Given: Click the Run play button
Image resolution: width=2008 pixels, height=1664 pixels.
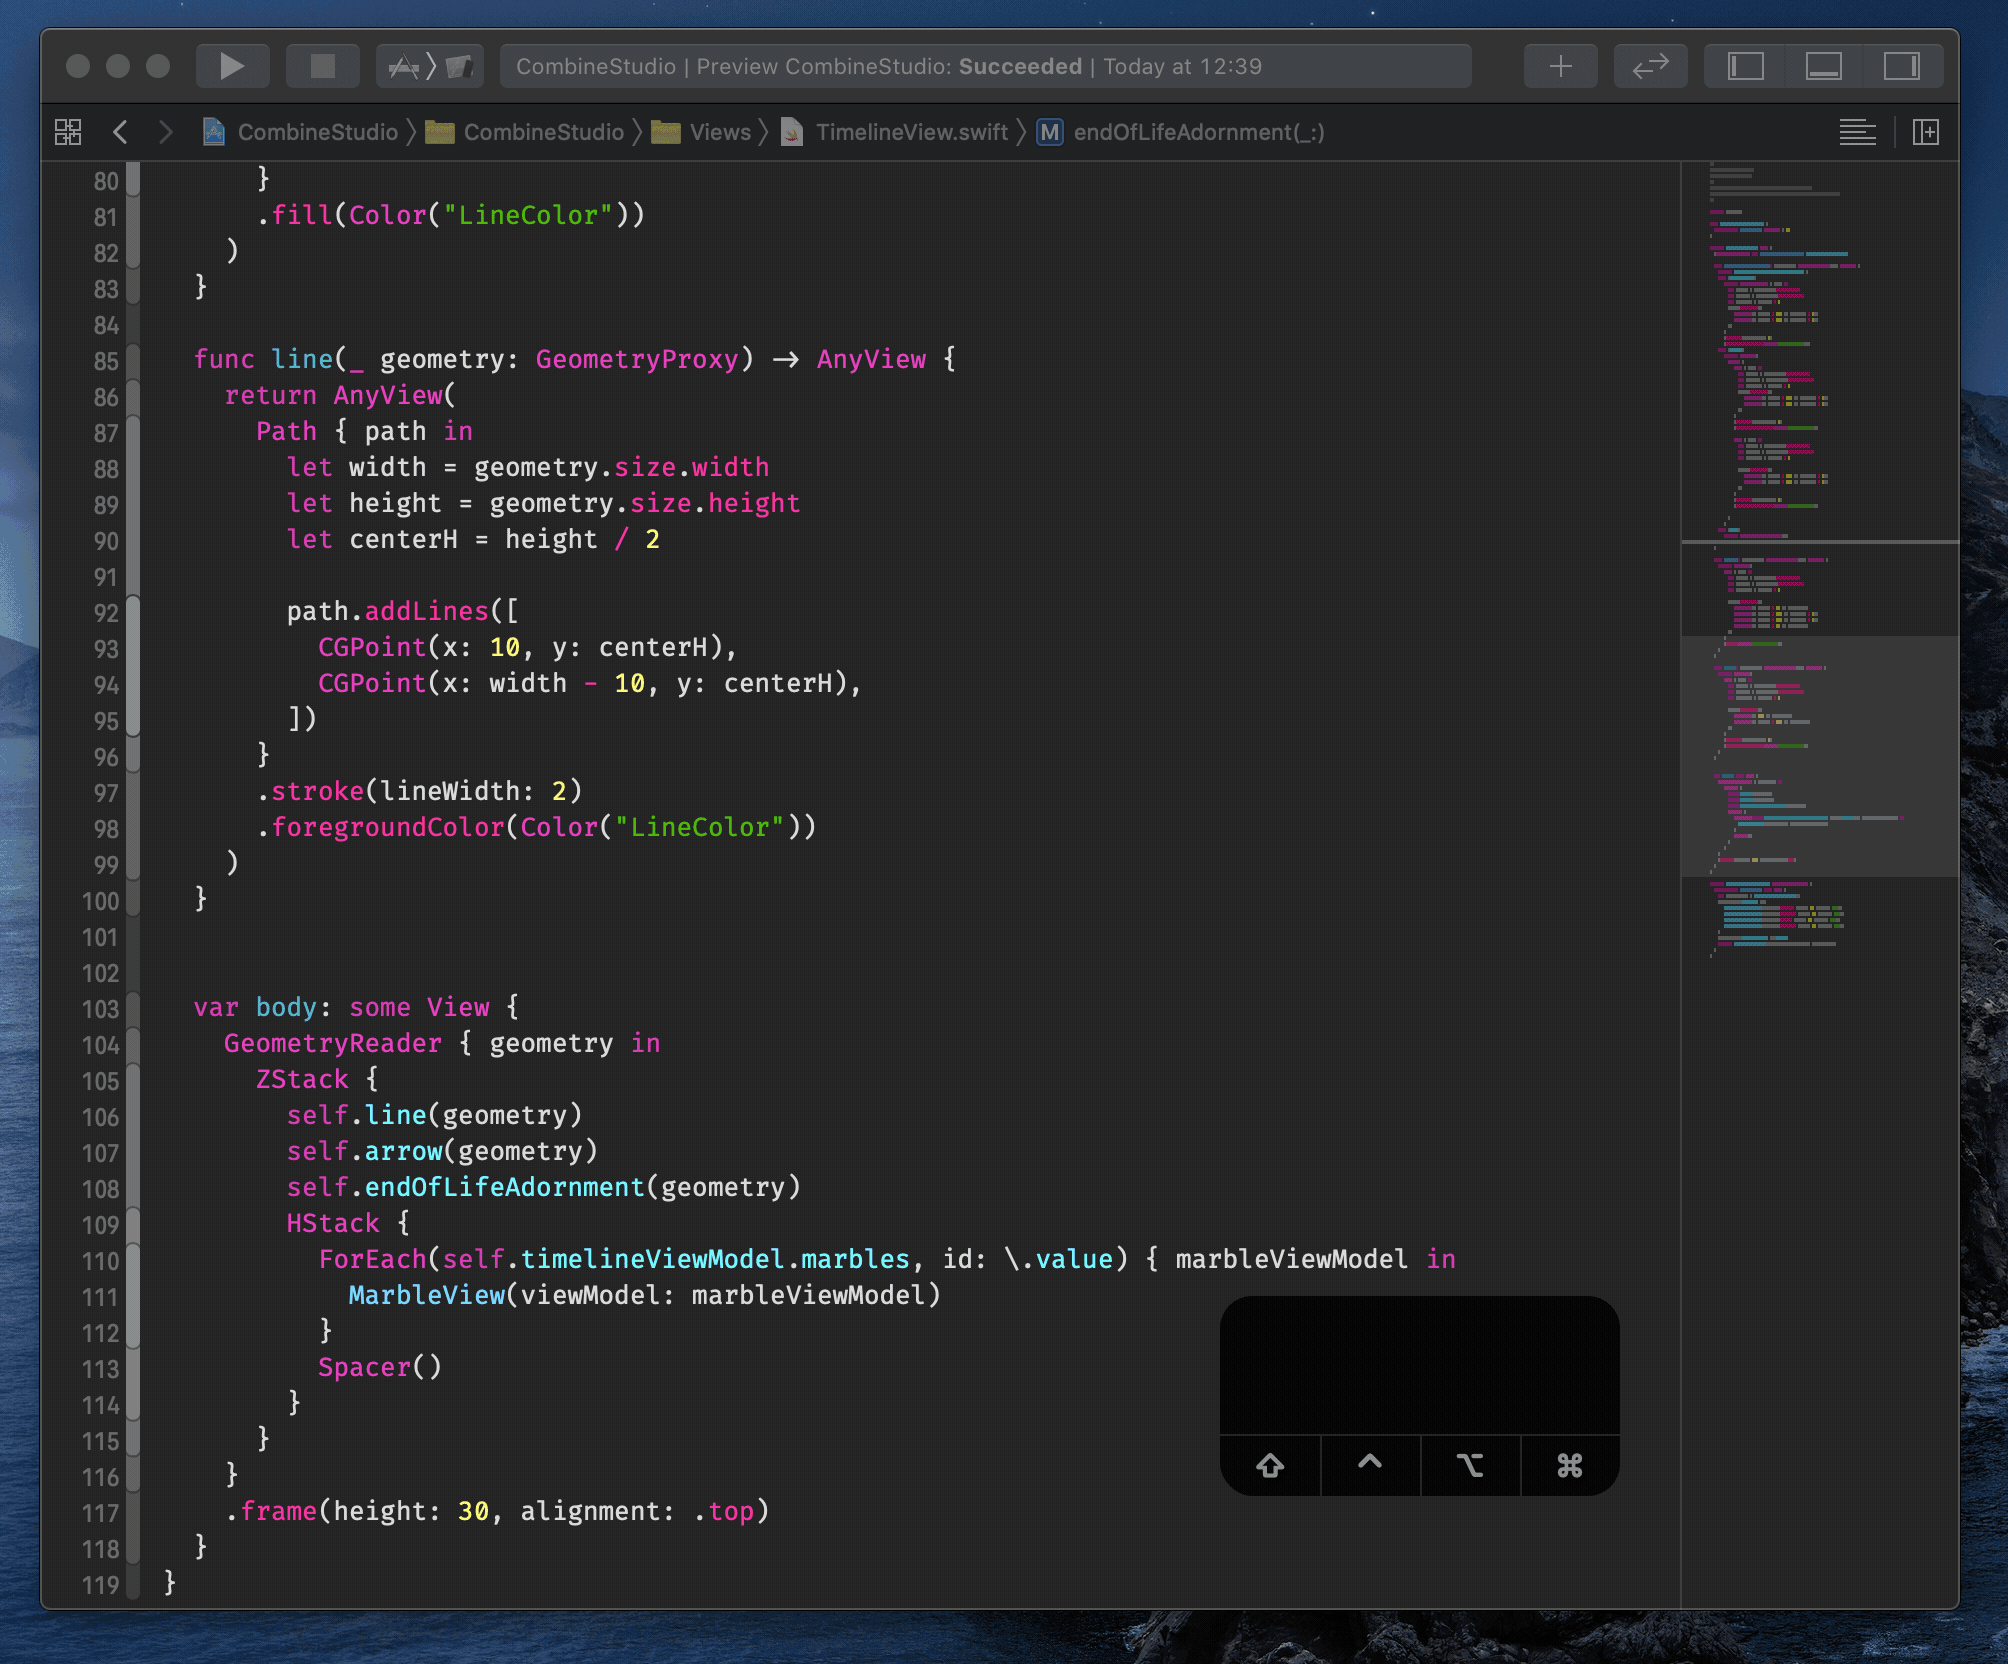Looking at the screenshot, I should coord(232,67).
